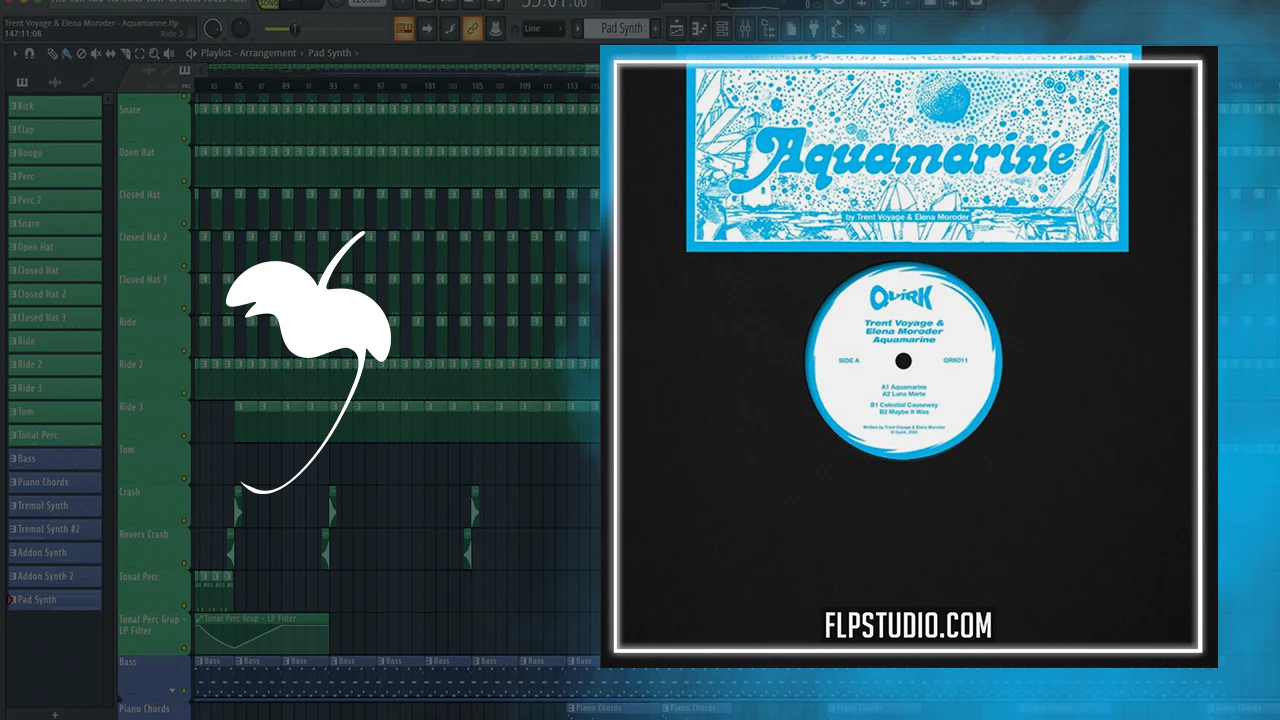Select the Bongo pattern in picker
This screenshot has width=1280, height=720.
(55, 153)
